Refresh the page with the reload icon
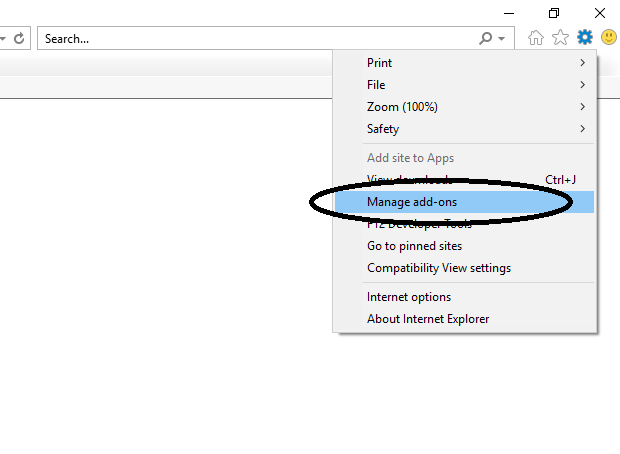Screen dimensions: 620x454 (x=19, y=38)
